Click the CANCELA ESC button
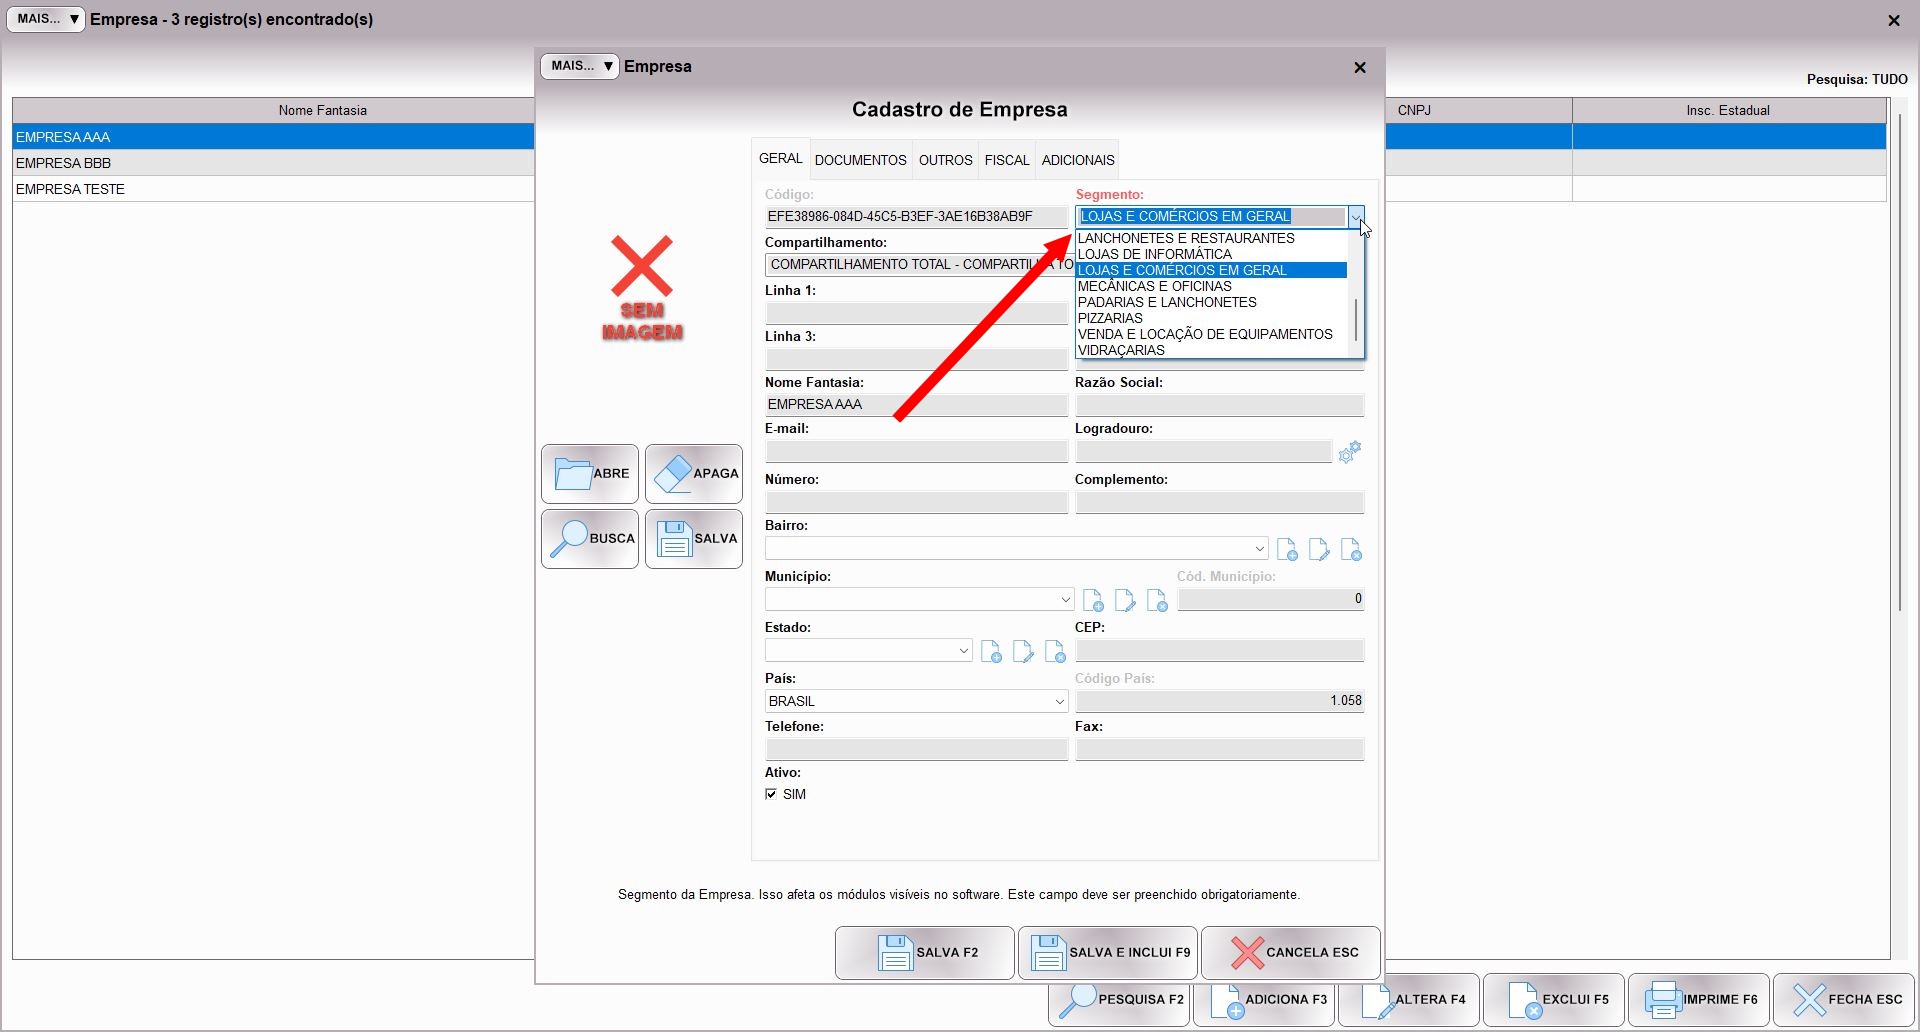Viewport: 1920px width, 1032px height. [x=1290, y=952]
